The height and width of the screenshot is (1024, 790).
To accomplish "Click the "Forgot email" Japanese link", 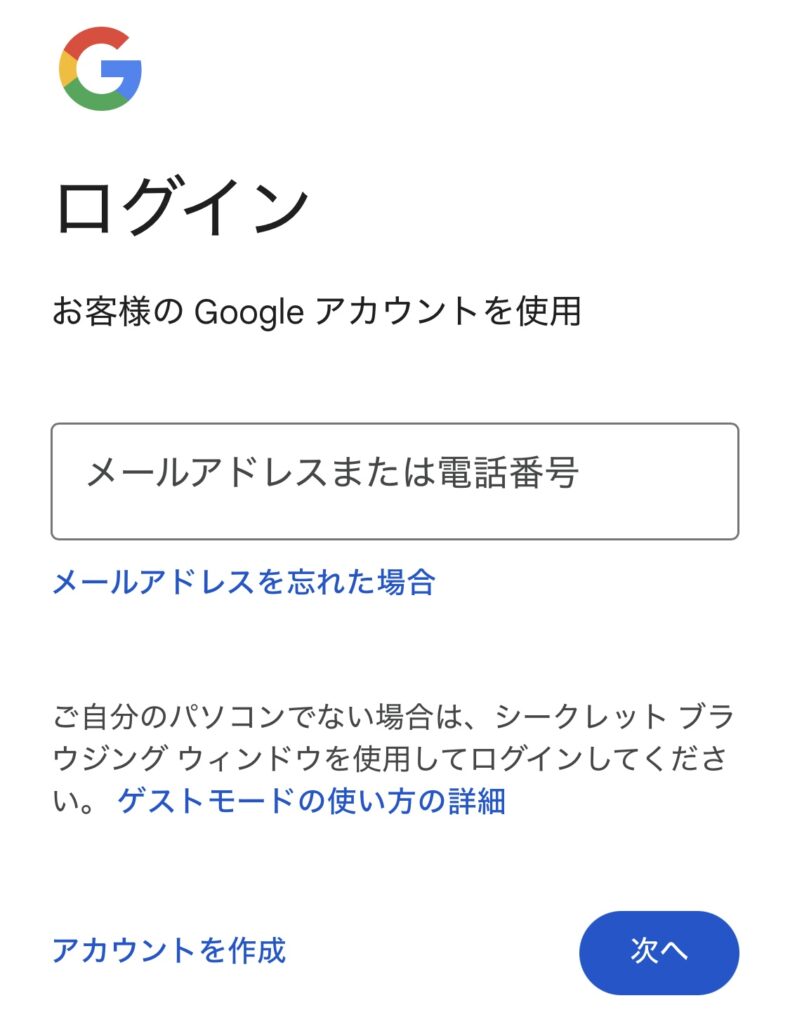I will pyautogui.click(x=243, y=581).
